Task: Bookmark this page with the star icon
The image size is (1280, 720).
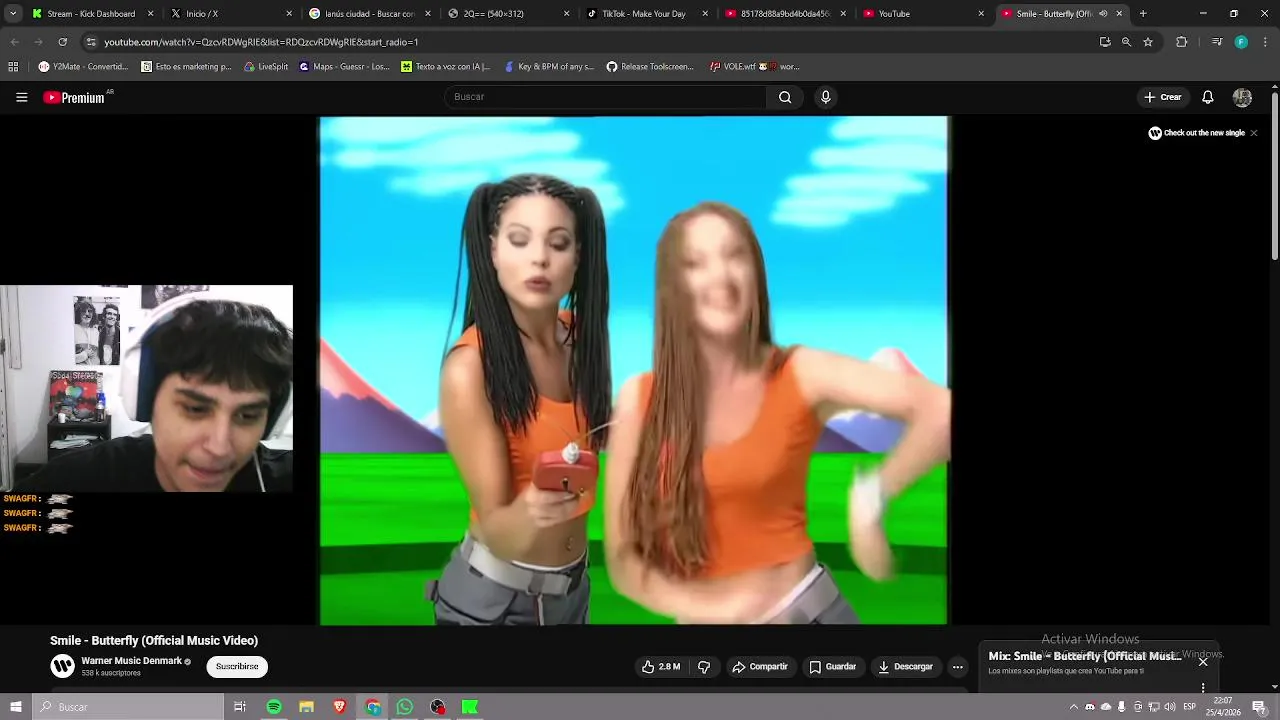Action: click(1148, 42)
